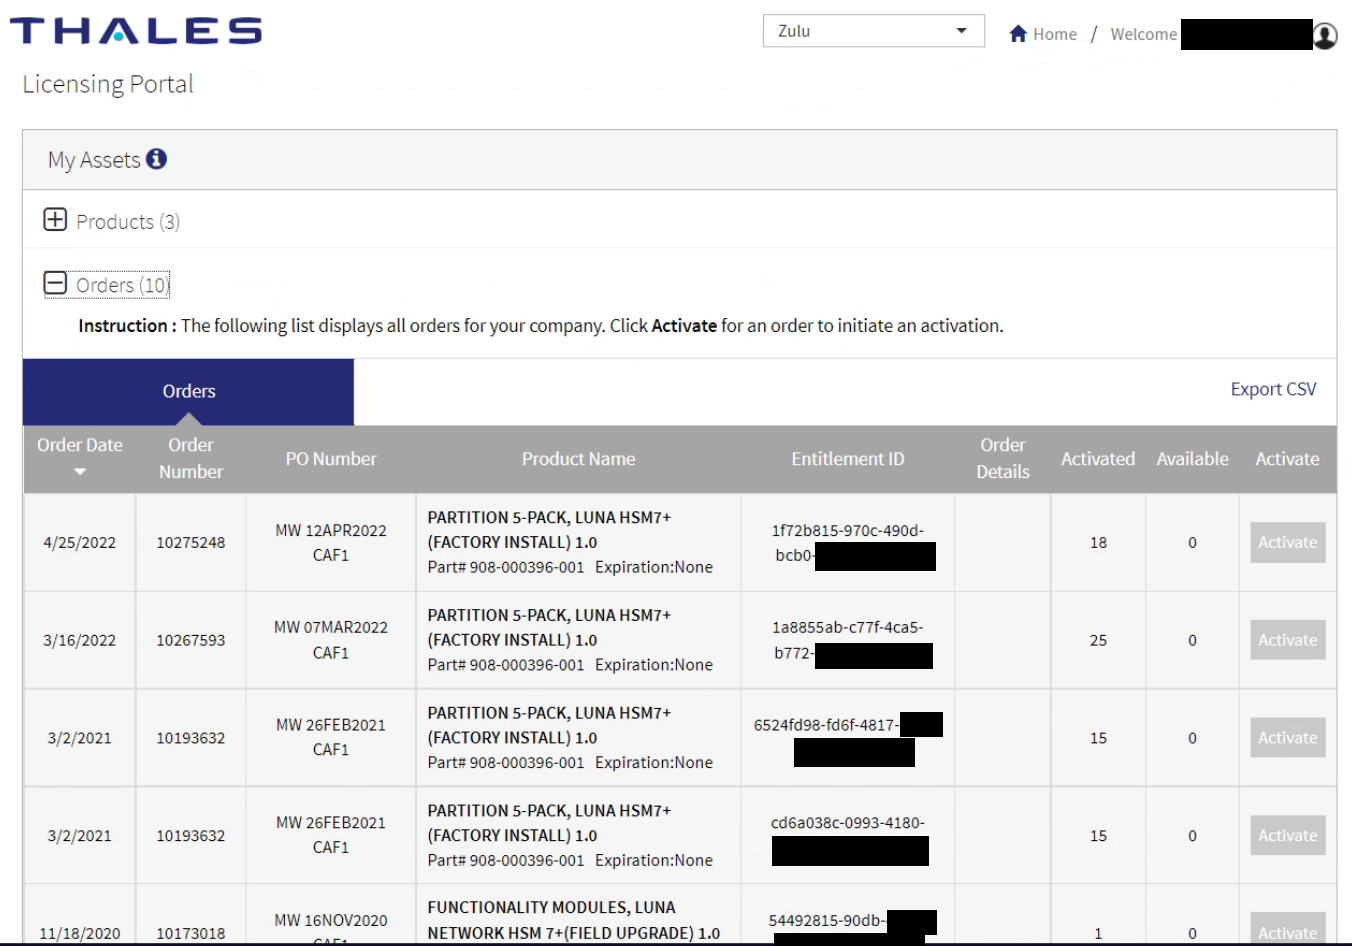Click the 11/18/2020 order date cell
Screen dimensions: 1352x946
pos(79,934)
